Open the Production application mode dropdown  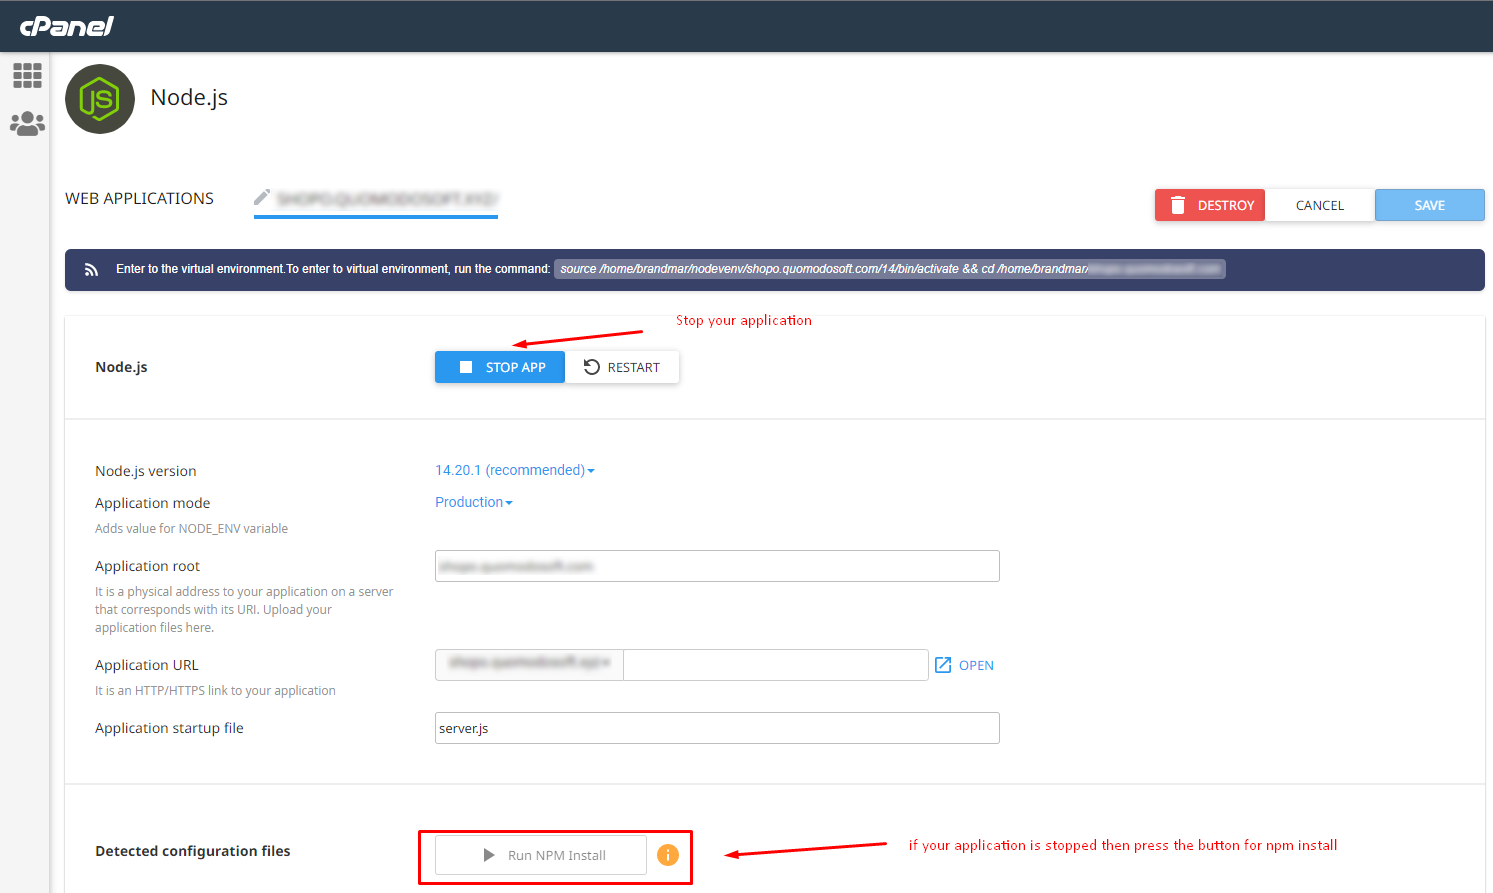[473, 502]
